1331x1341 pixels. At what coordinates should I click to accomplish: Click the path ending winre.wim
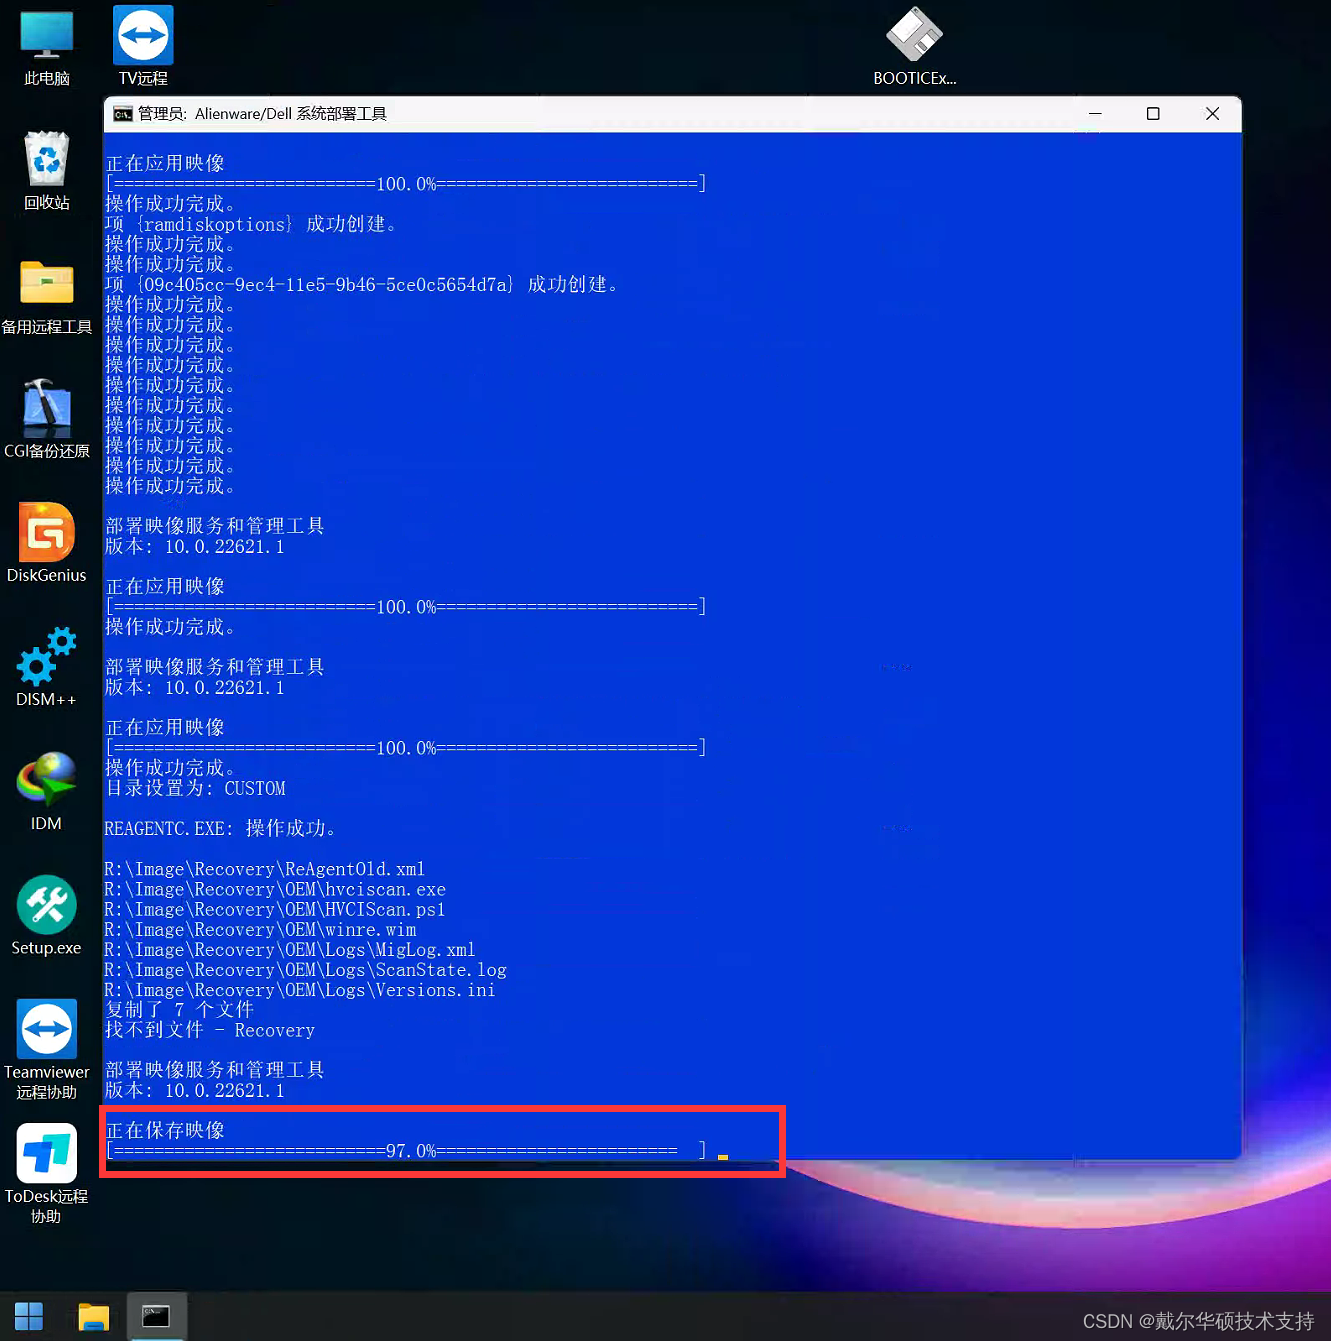(260, 930)
